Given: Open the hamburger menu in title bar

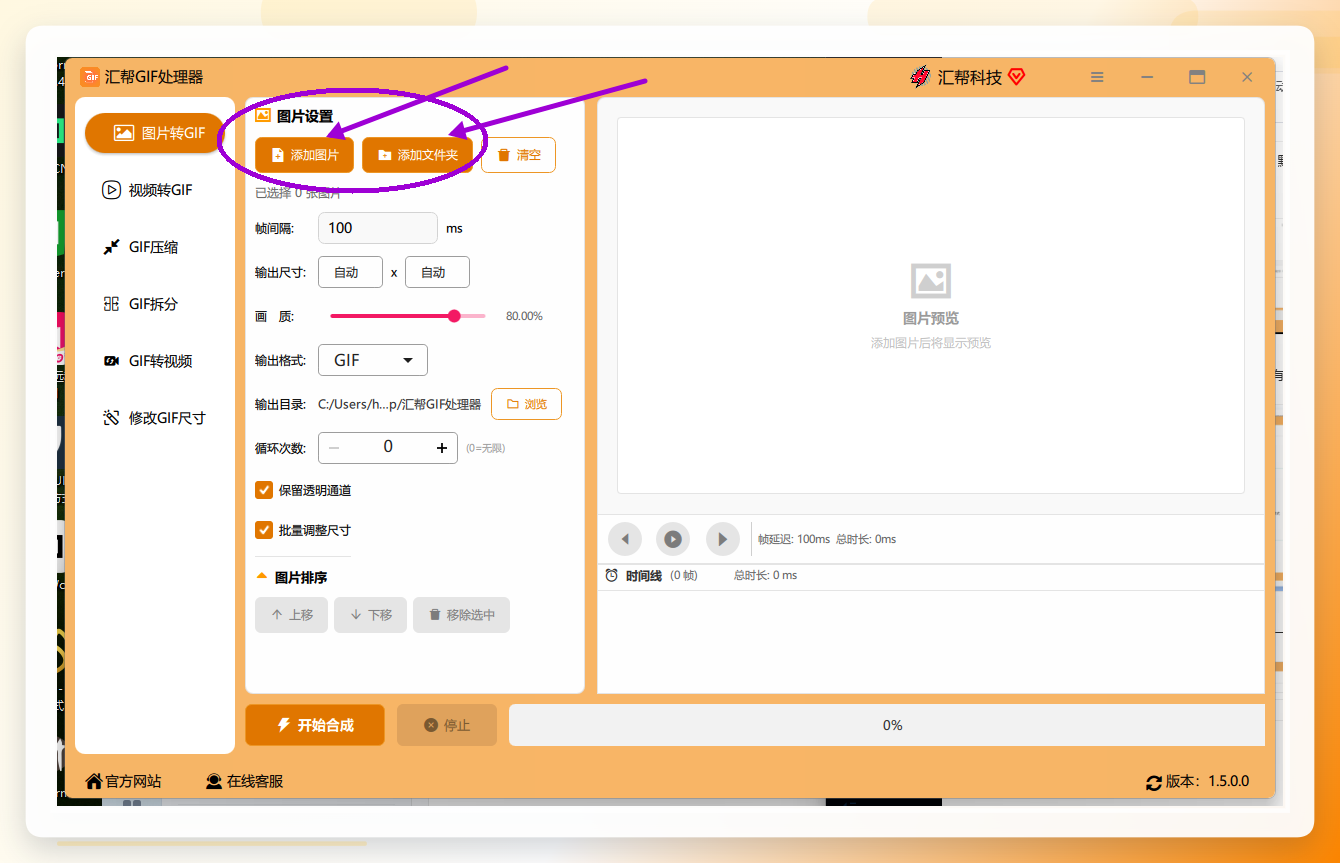Looking at the screenshot, I should (x=1097, y=77).
